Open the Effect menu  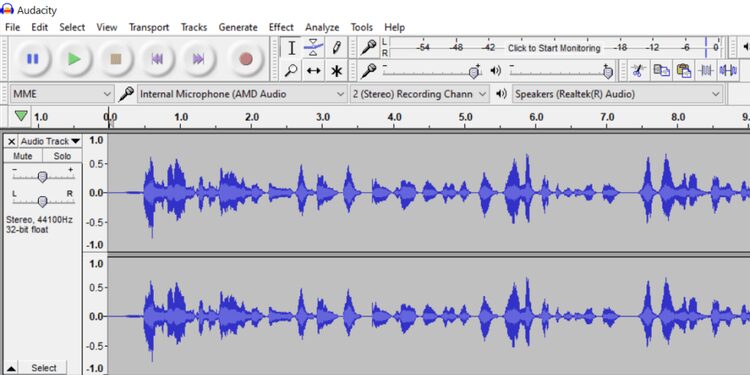[x=281, y=27]
